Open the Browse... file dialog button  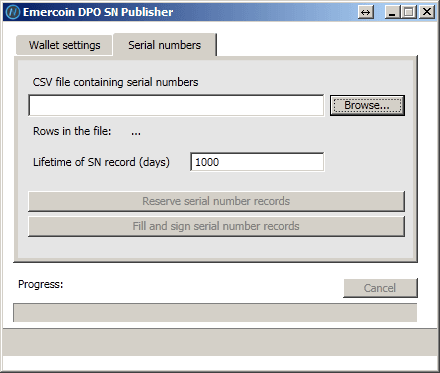coord(367,105)
